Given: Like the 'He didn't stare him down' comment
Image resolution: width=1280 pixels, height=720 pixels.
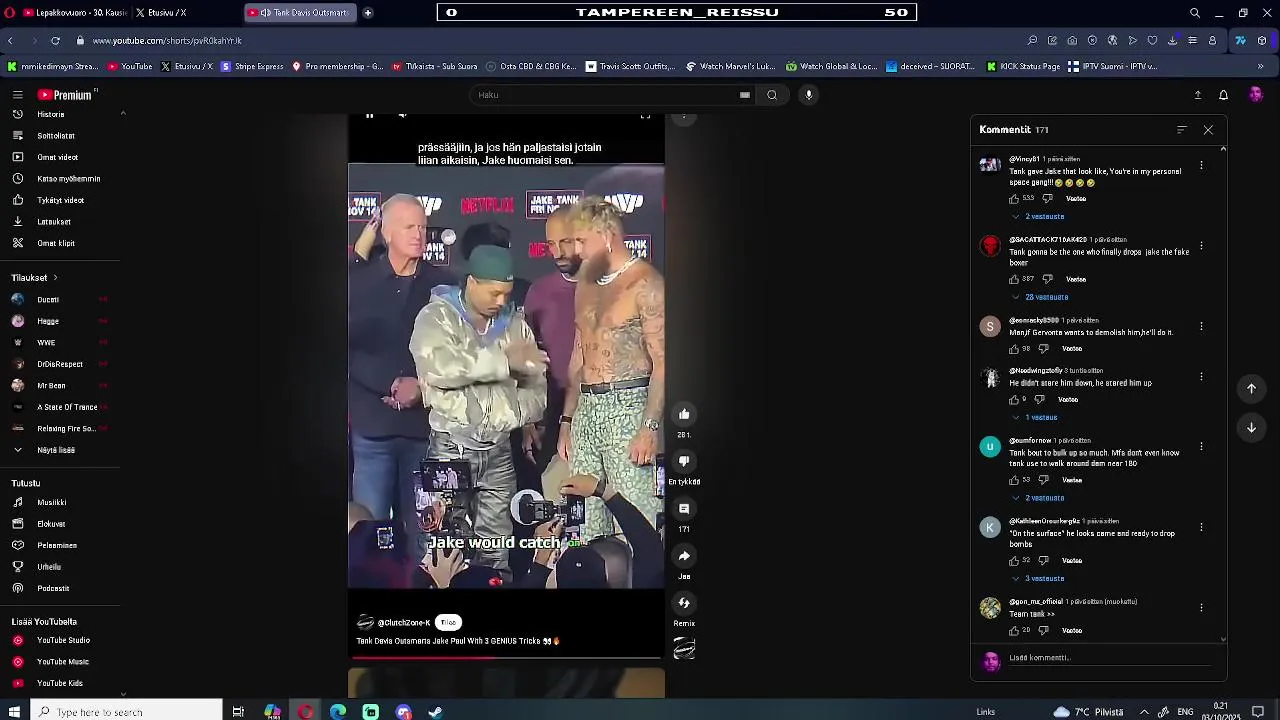Looking at the screenshot, I should (x=1014, y=400).
